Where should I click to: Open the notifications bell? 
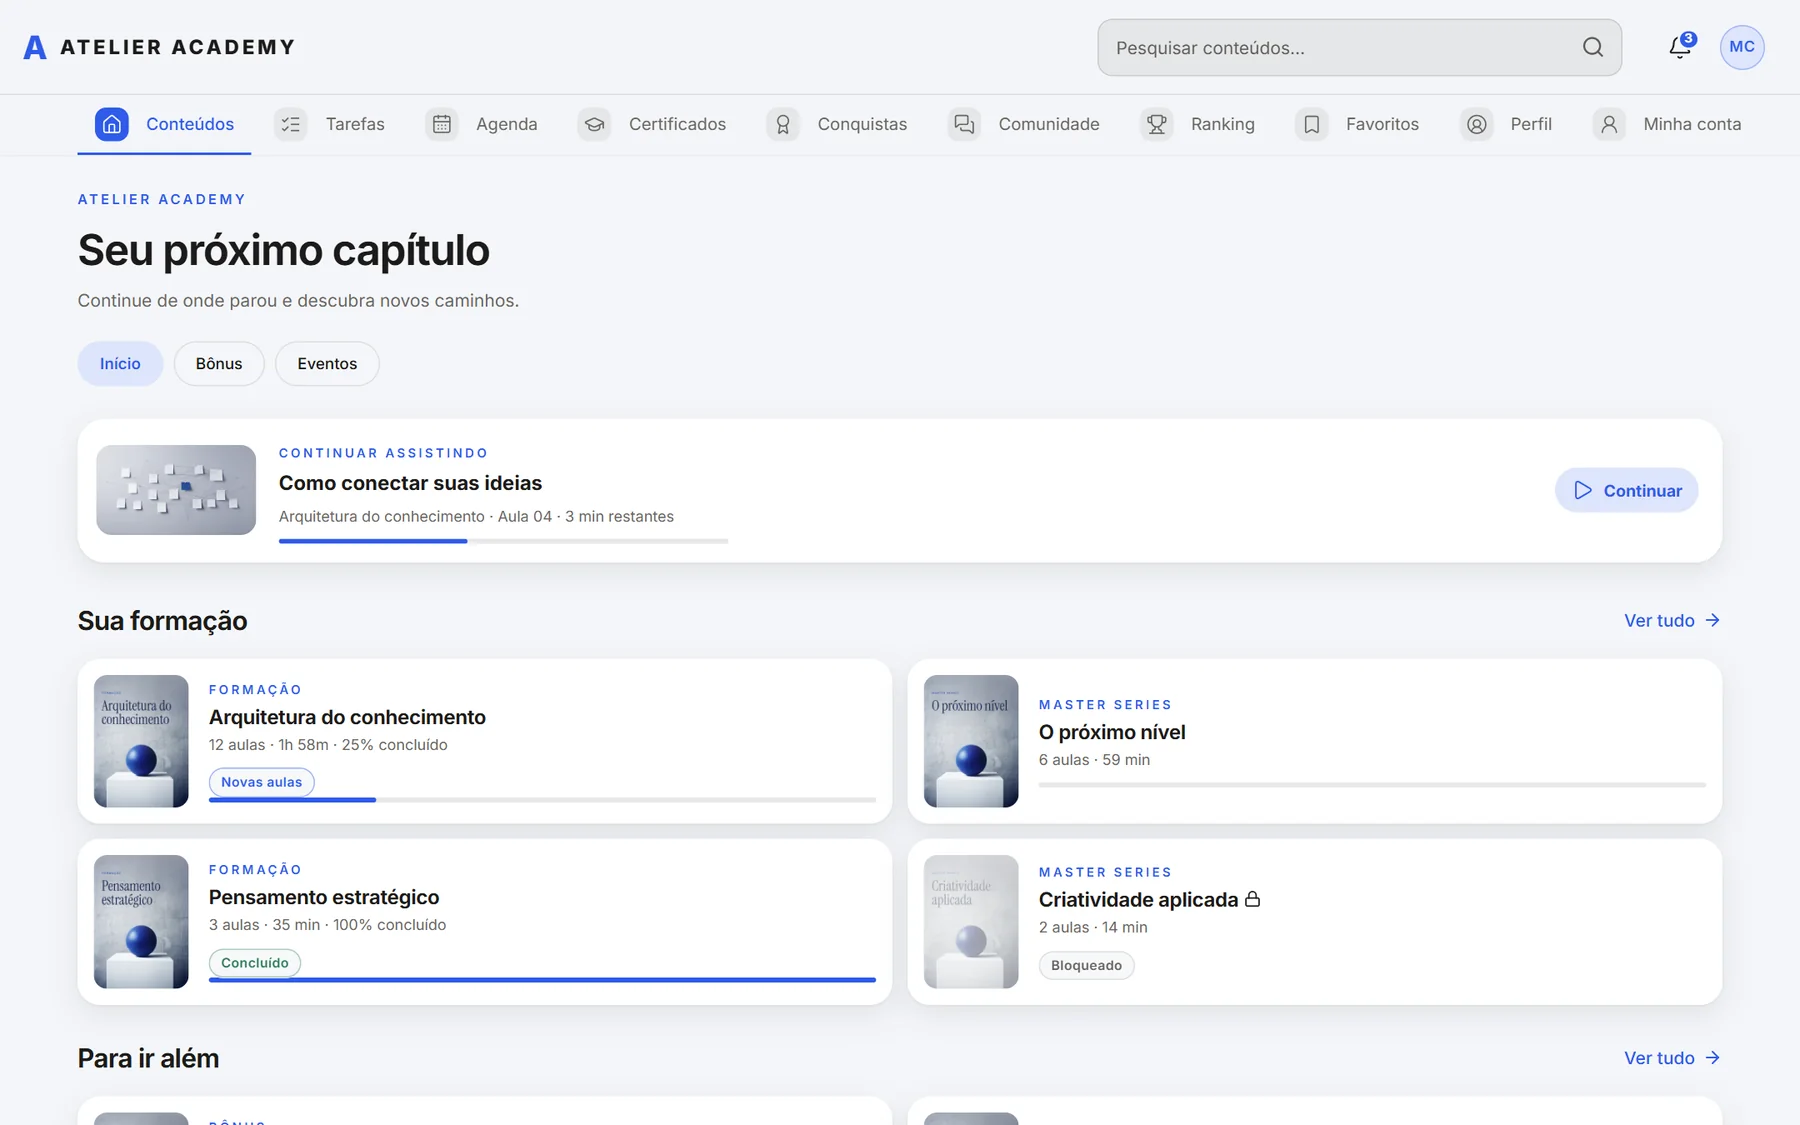coord(1680,47)
